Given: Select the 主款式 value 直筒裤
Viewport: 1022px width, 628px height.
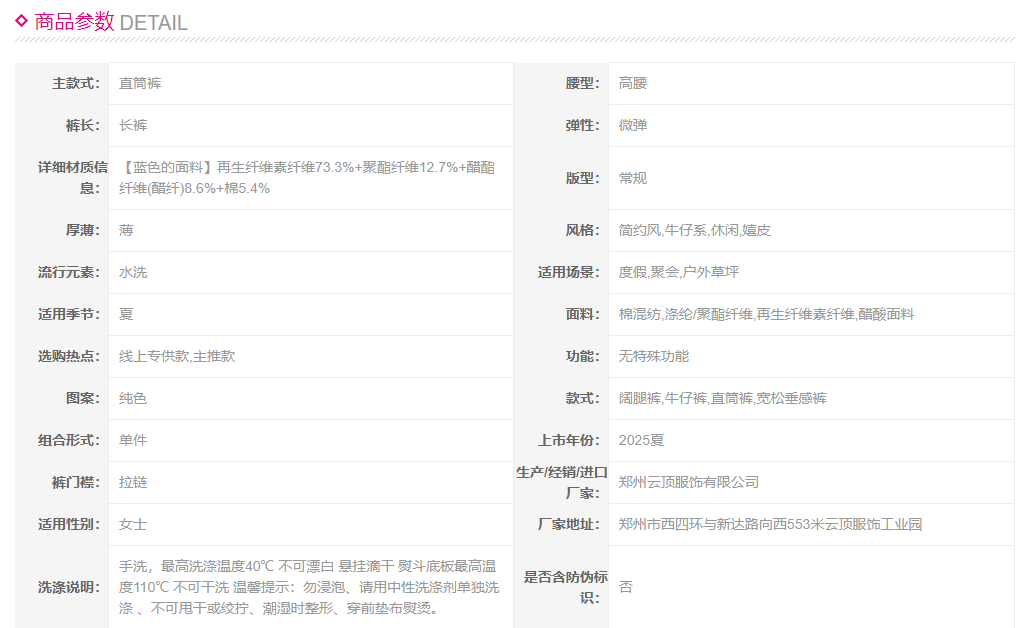Looking at the screenshot, I should tap(140, 83).
